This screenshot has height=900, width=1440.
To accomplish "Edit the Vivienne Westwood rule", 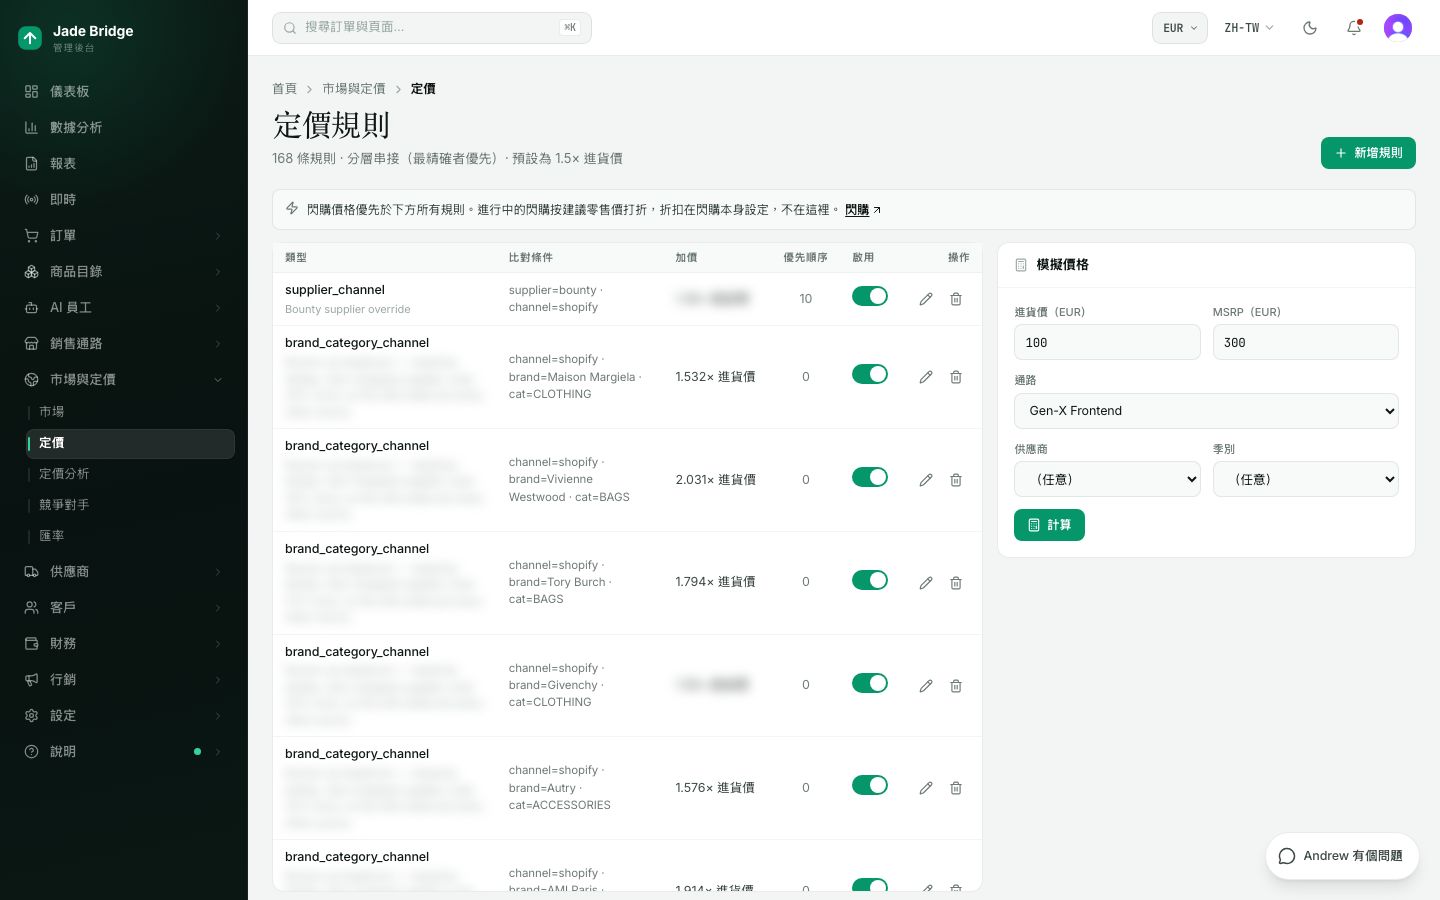I will tap(926, 480).
